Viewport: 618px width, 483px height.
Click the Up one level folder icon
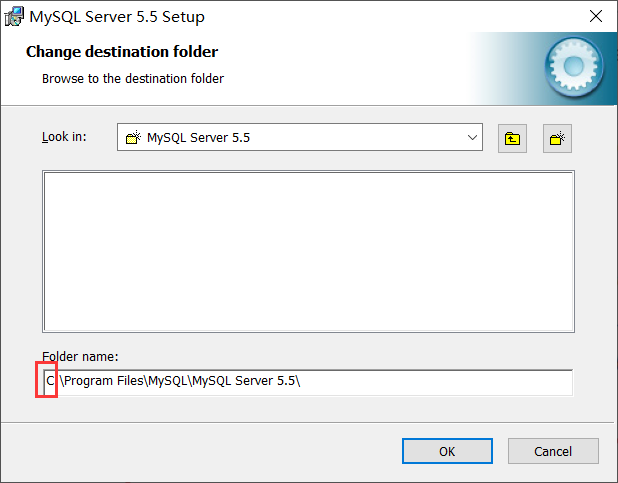click(x=512, y=138)
